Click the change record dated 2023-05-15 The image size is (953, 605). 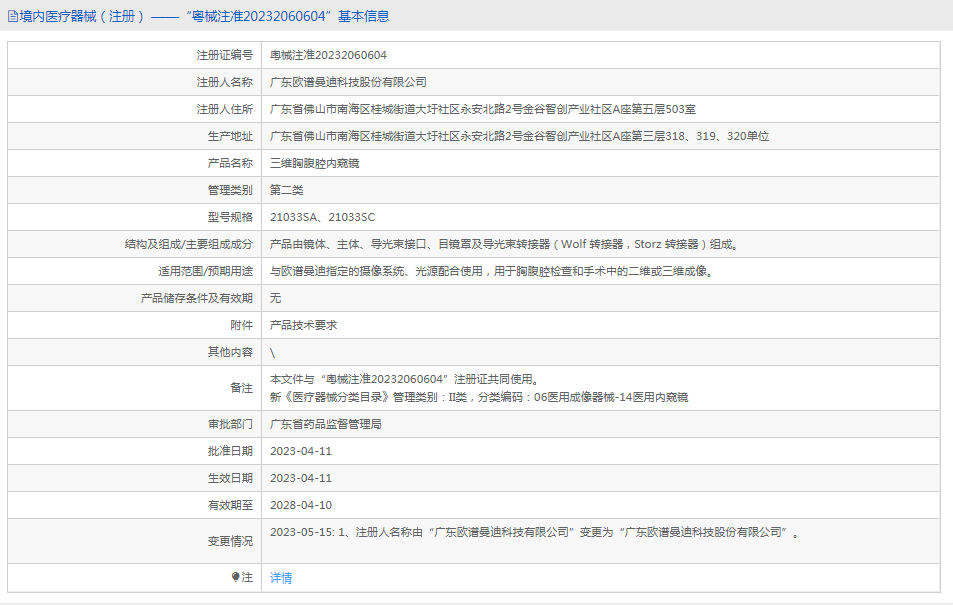(534, 533)
